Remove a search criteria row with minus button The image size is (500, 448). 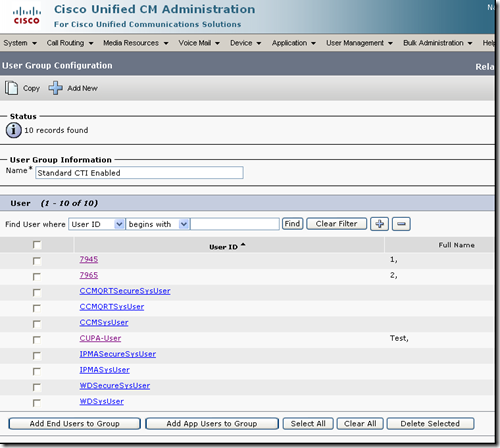click(x=401, y=224)
